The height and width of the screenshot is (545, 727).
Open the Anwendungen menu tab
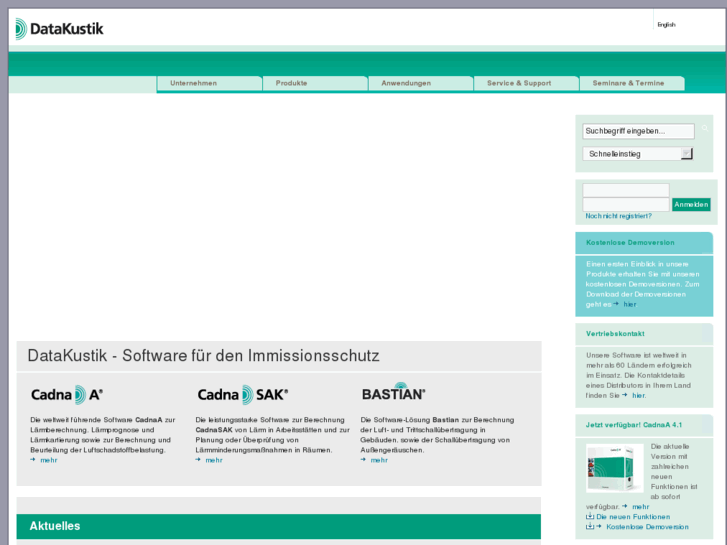point(421,83)
